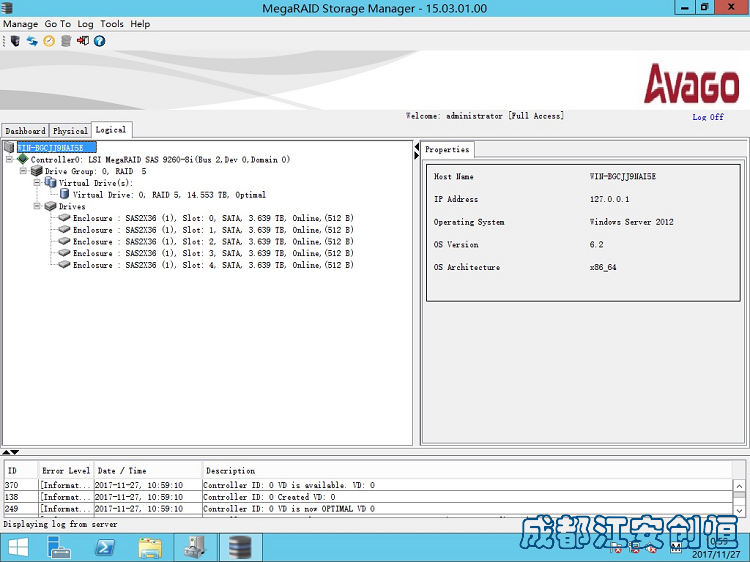
Task: Collapse the Virtual Drive(s) node
Action: [x=37, y=183]
